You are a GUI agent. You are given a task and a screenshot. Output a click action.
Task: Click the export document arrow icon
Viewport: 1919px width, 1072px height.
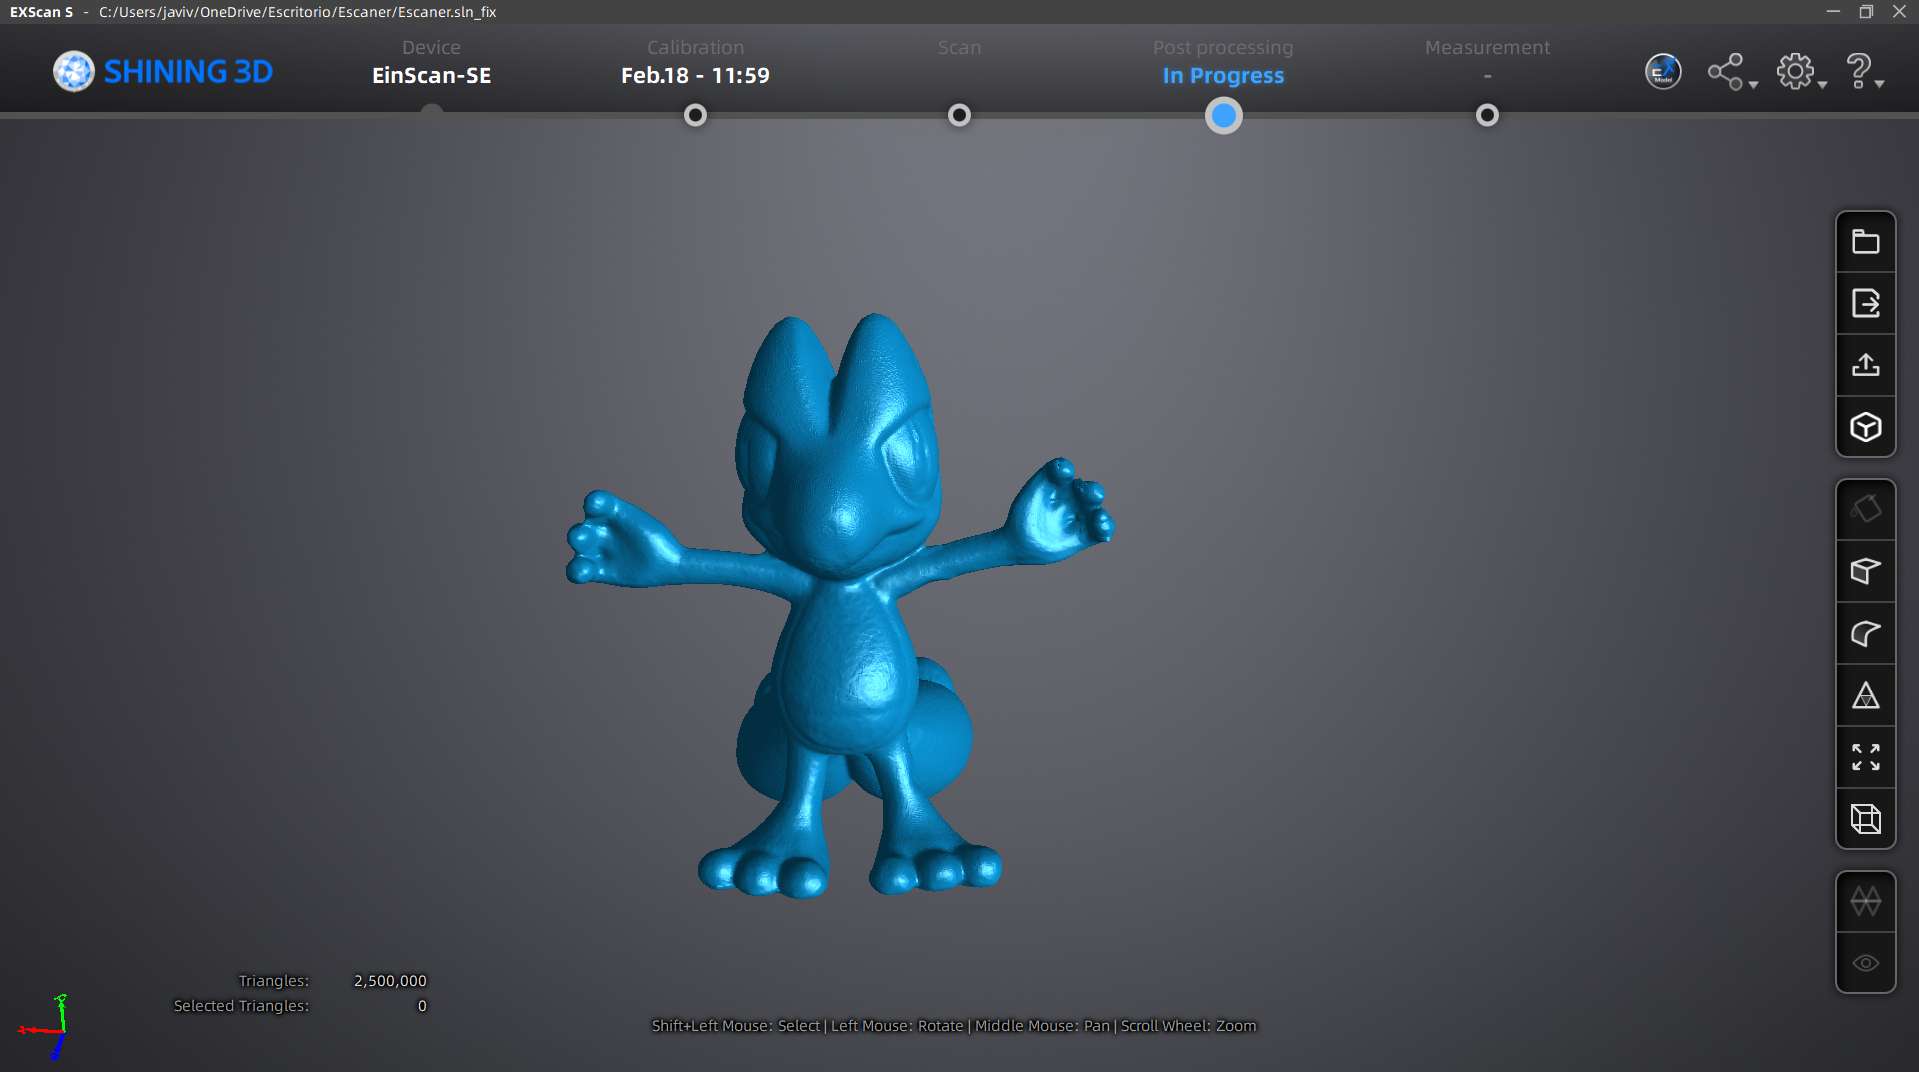[x=1865, y=304]
